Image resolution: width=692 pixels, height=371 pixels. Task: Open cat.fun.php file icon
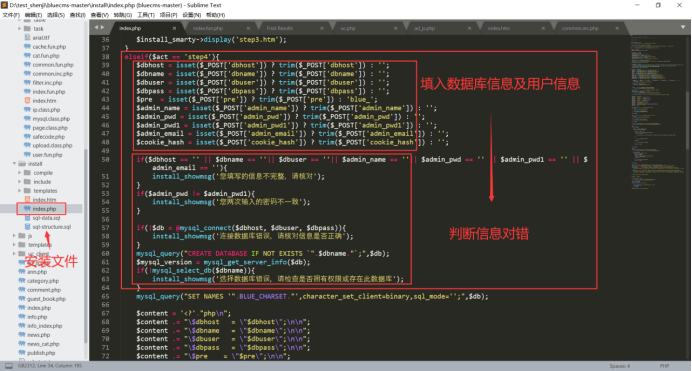click(27, 56)
